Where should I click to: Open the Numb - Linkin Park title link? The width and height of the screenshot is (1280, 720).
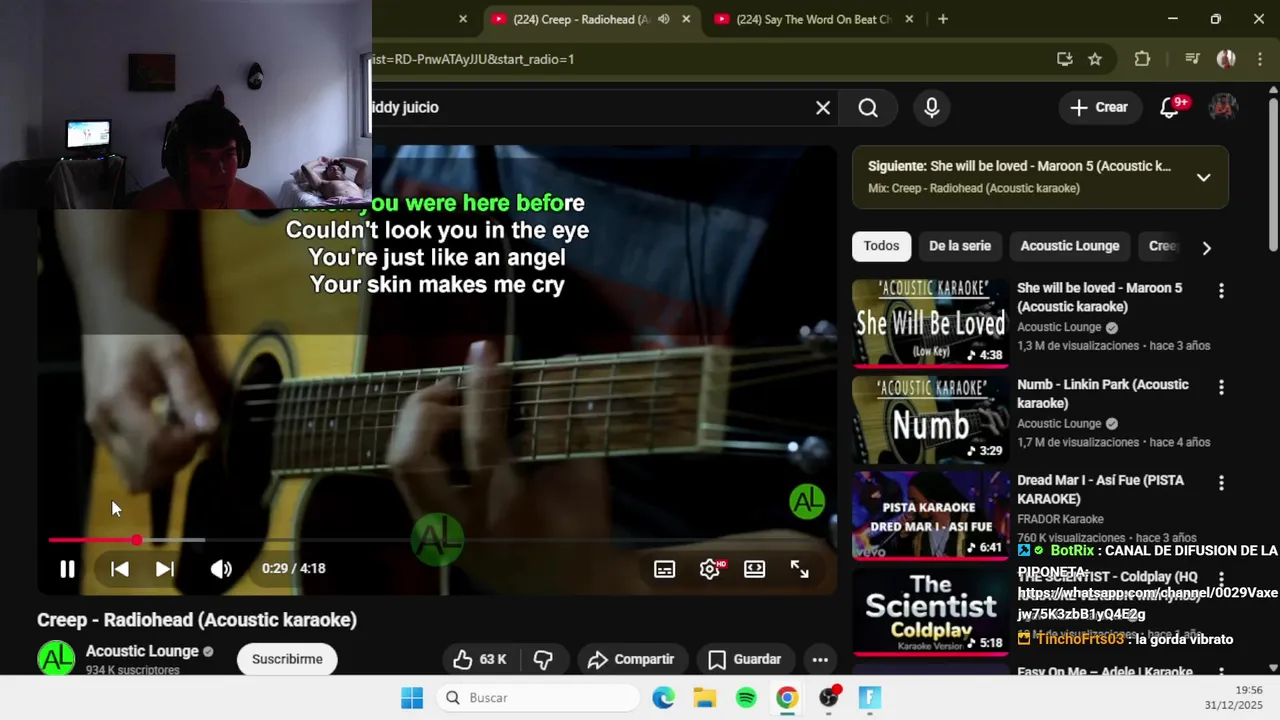pos(1103,394)
